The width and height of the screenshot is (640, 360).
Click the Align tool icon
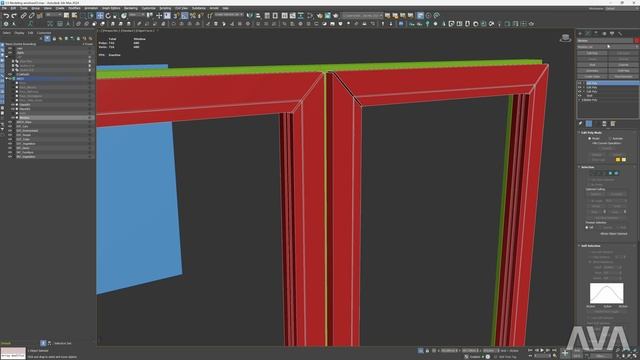[258, 16]
